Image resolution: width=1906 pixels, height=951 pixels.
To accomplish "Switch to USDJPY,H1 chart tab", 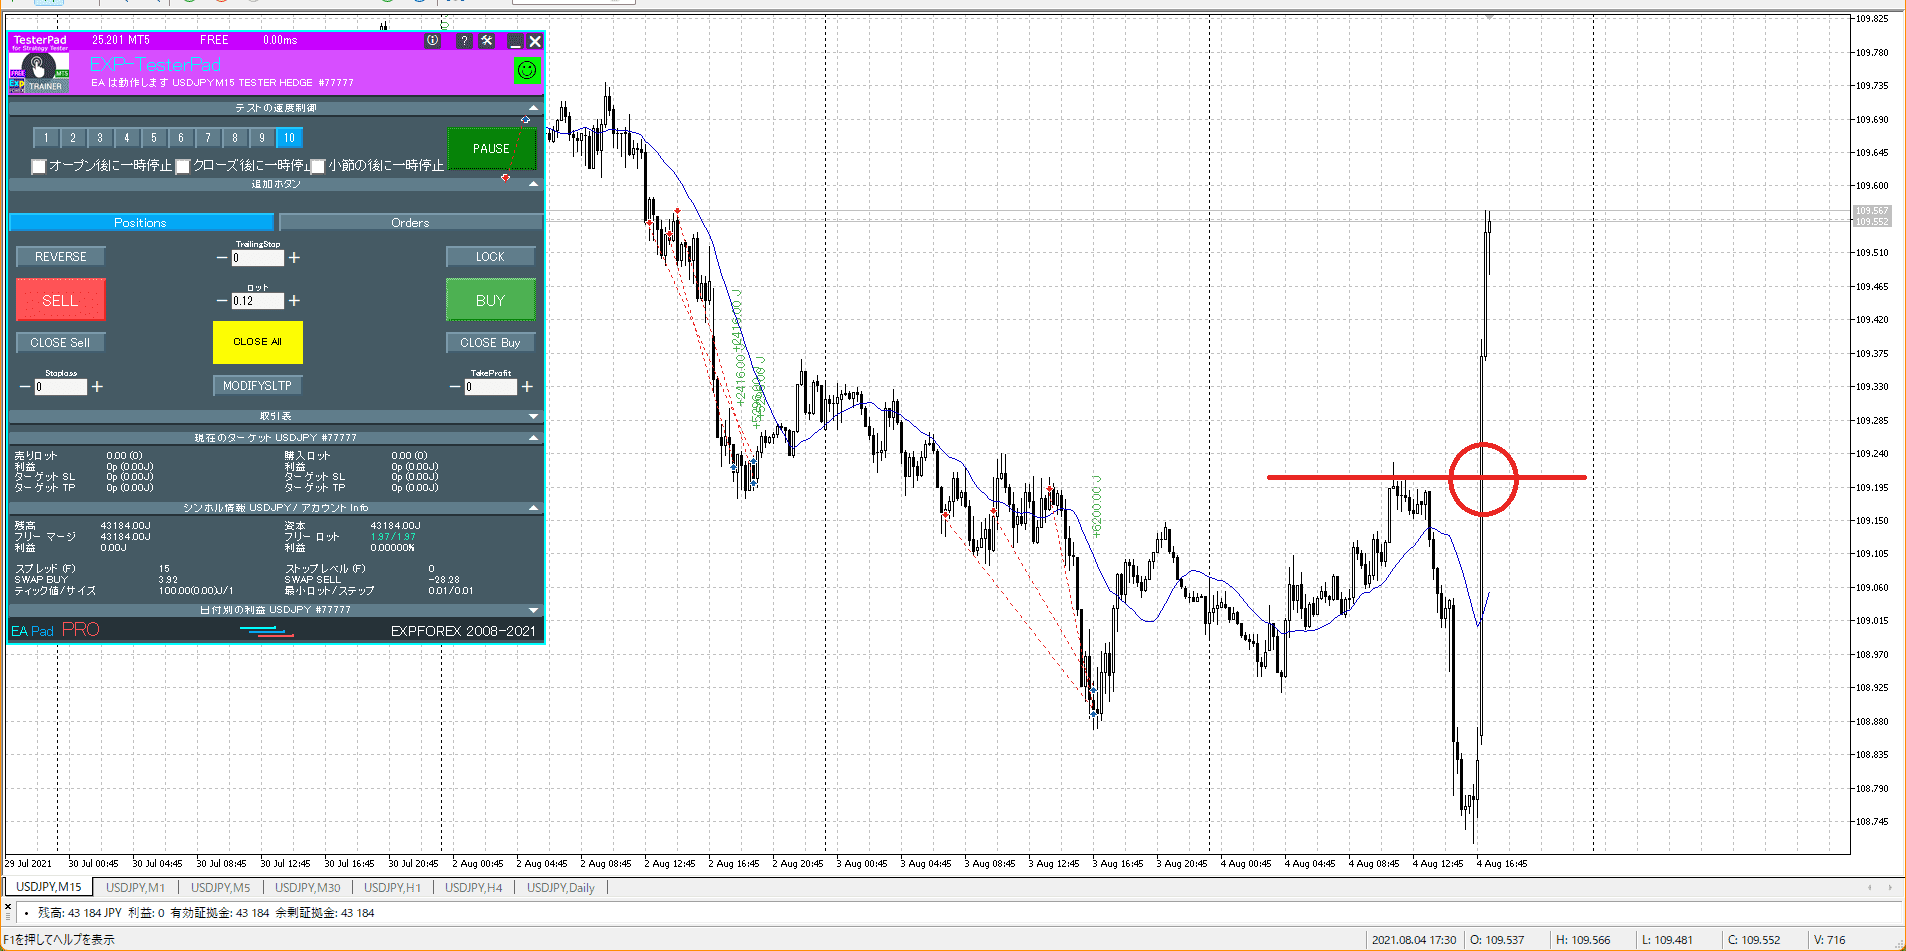I will tap(392, 888).
